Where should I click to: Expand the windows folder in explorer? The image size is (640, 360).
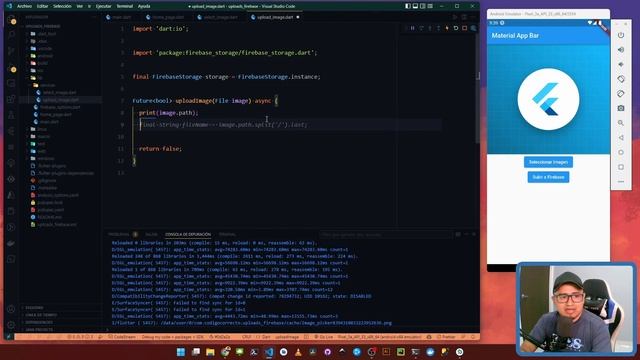pyautogui.click(x=46, y=158)
